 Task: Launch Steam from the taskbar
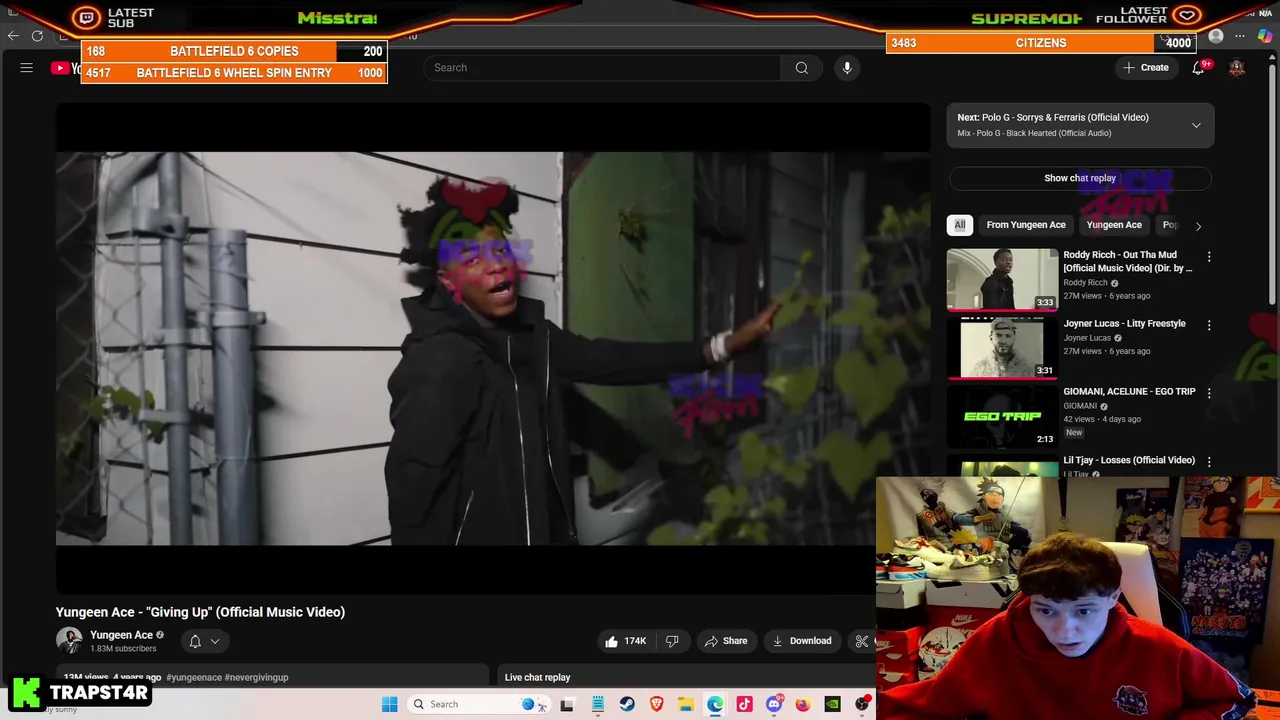click(x=627, y=704)
